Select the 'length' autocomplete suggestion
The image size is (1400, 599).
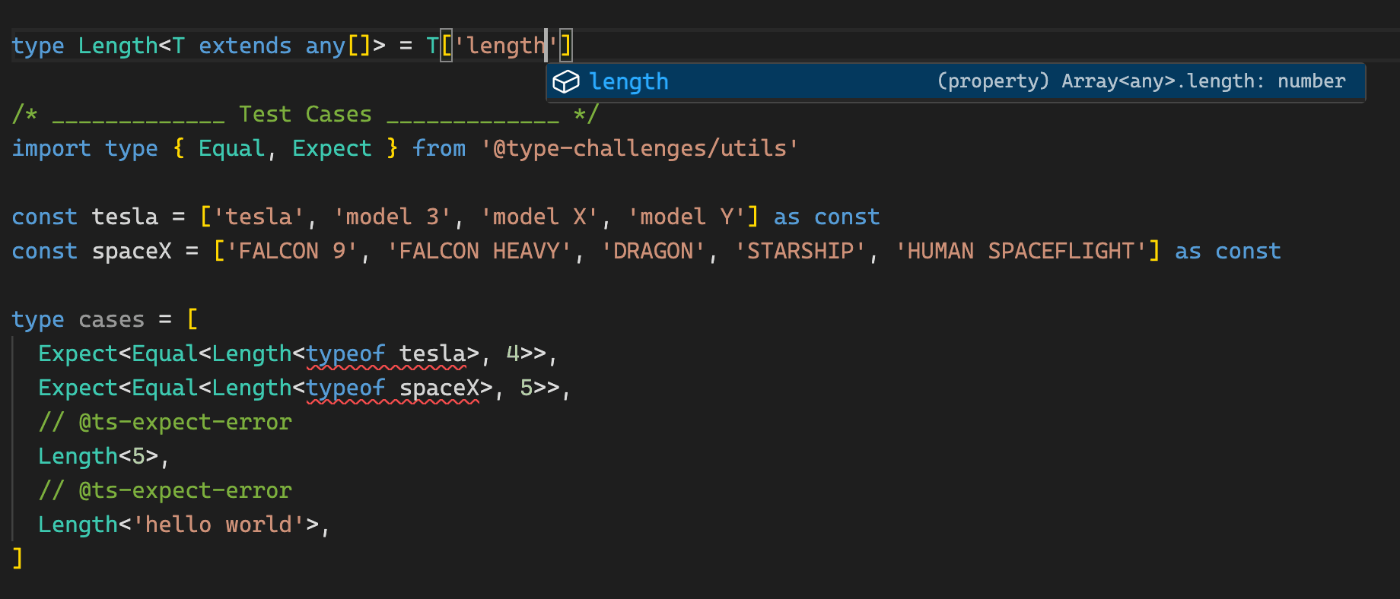(x=956, y=82)
